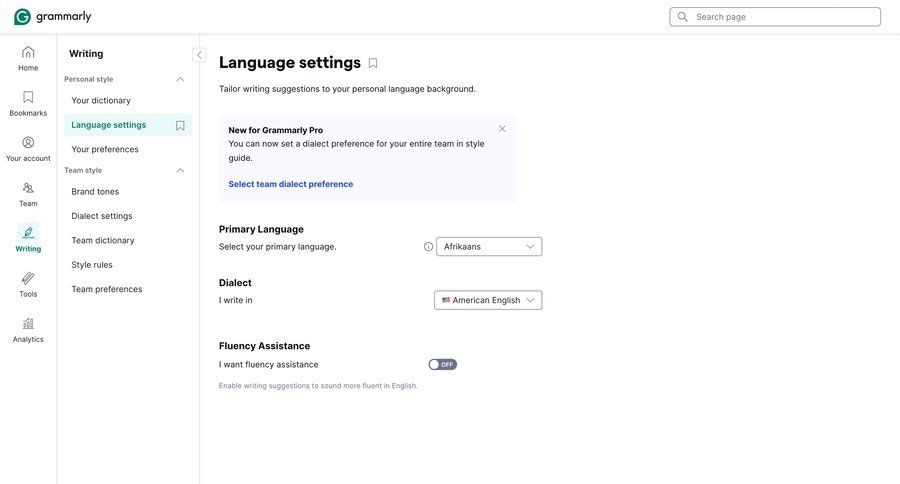
Task: Open the Afrikaans primary language dropdown
Action: click(489, 247)
